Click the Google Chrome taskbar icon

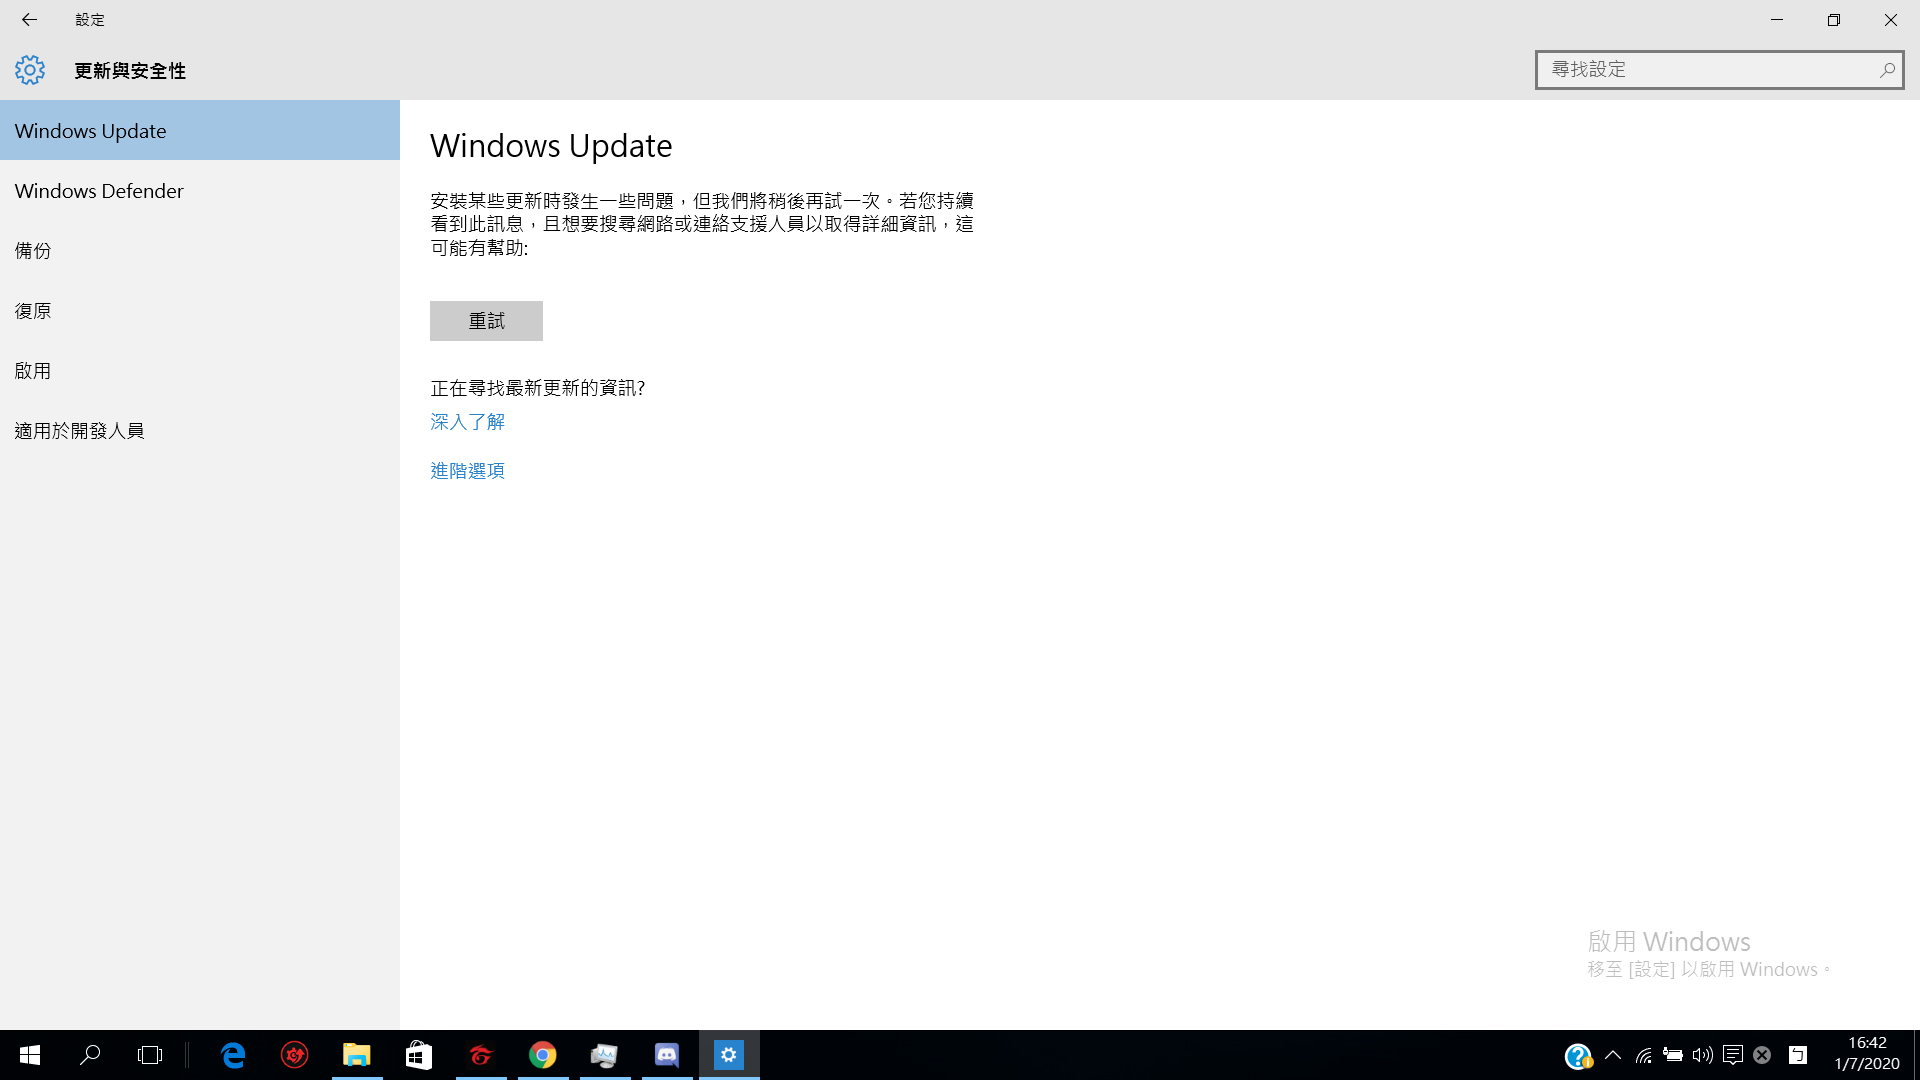coord(542,1055)
